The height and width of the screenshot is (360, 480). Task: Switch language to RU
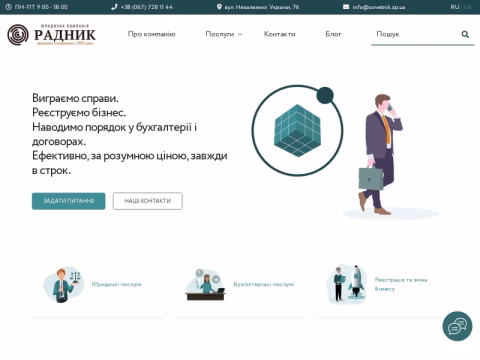tap(455, 7)
